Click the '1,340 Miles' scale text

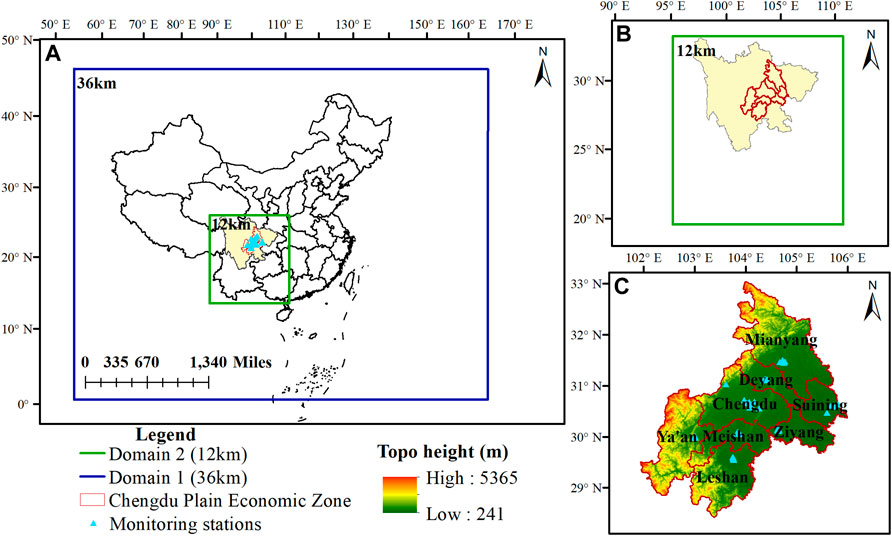click(230, 362)
